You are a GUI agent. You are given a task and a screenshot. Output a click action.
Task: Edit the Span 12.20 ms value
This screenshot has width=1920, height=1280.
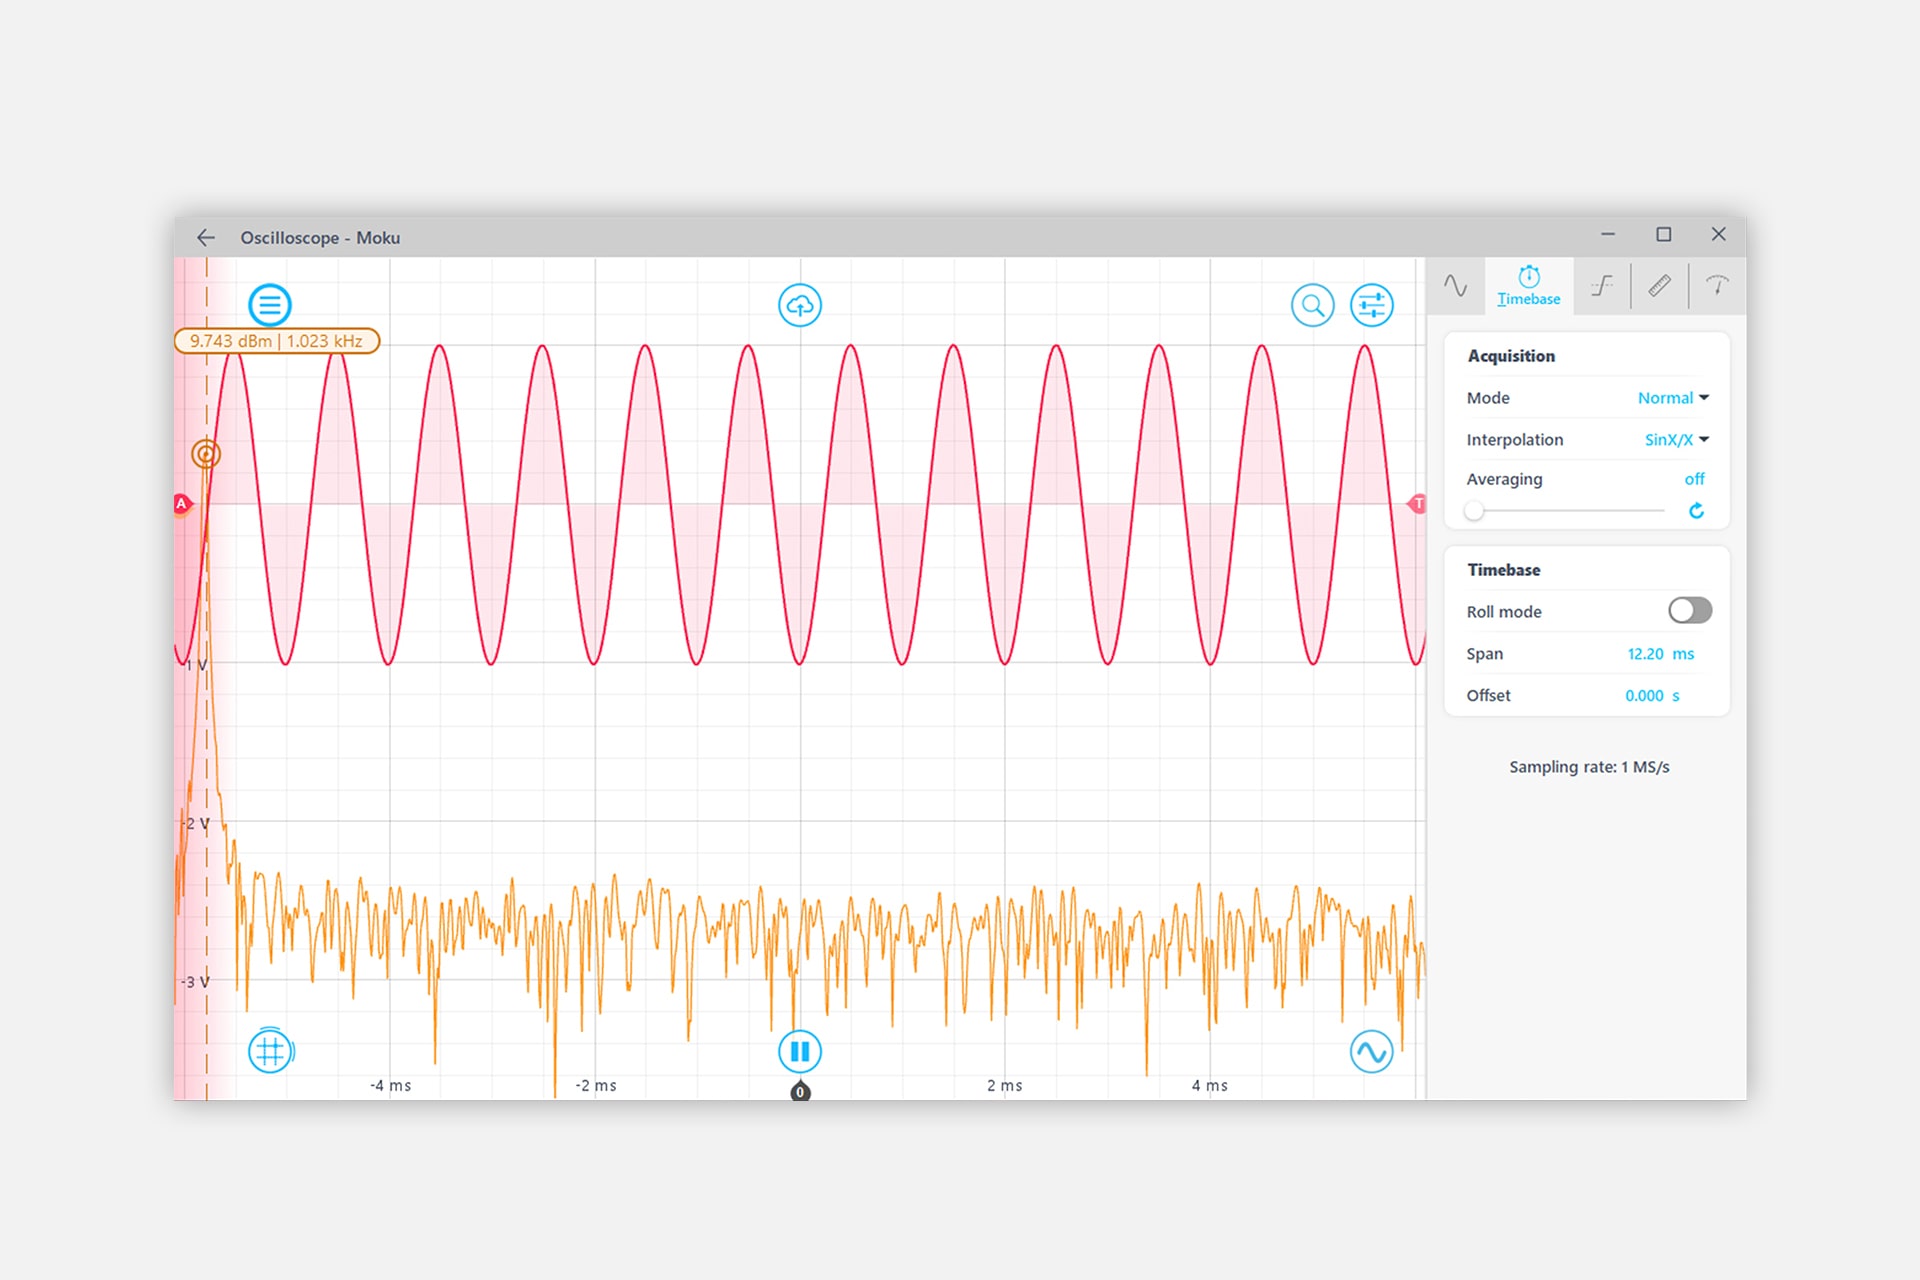pos(1645,654)
